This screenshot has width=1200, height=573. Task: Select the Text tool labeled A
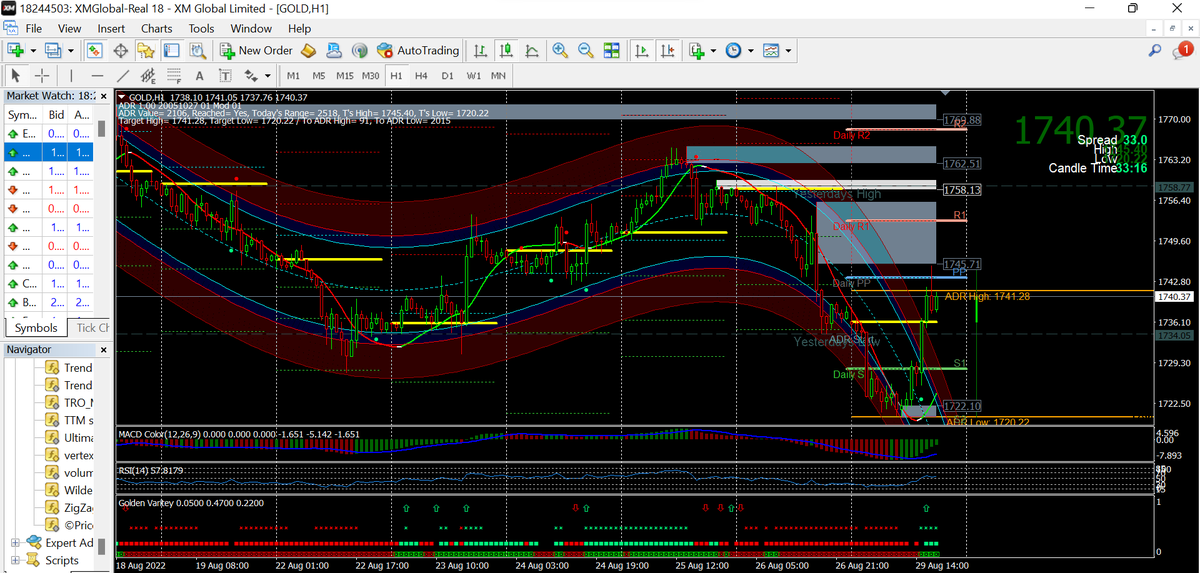[x=200, y=75]
